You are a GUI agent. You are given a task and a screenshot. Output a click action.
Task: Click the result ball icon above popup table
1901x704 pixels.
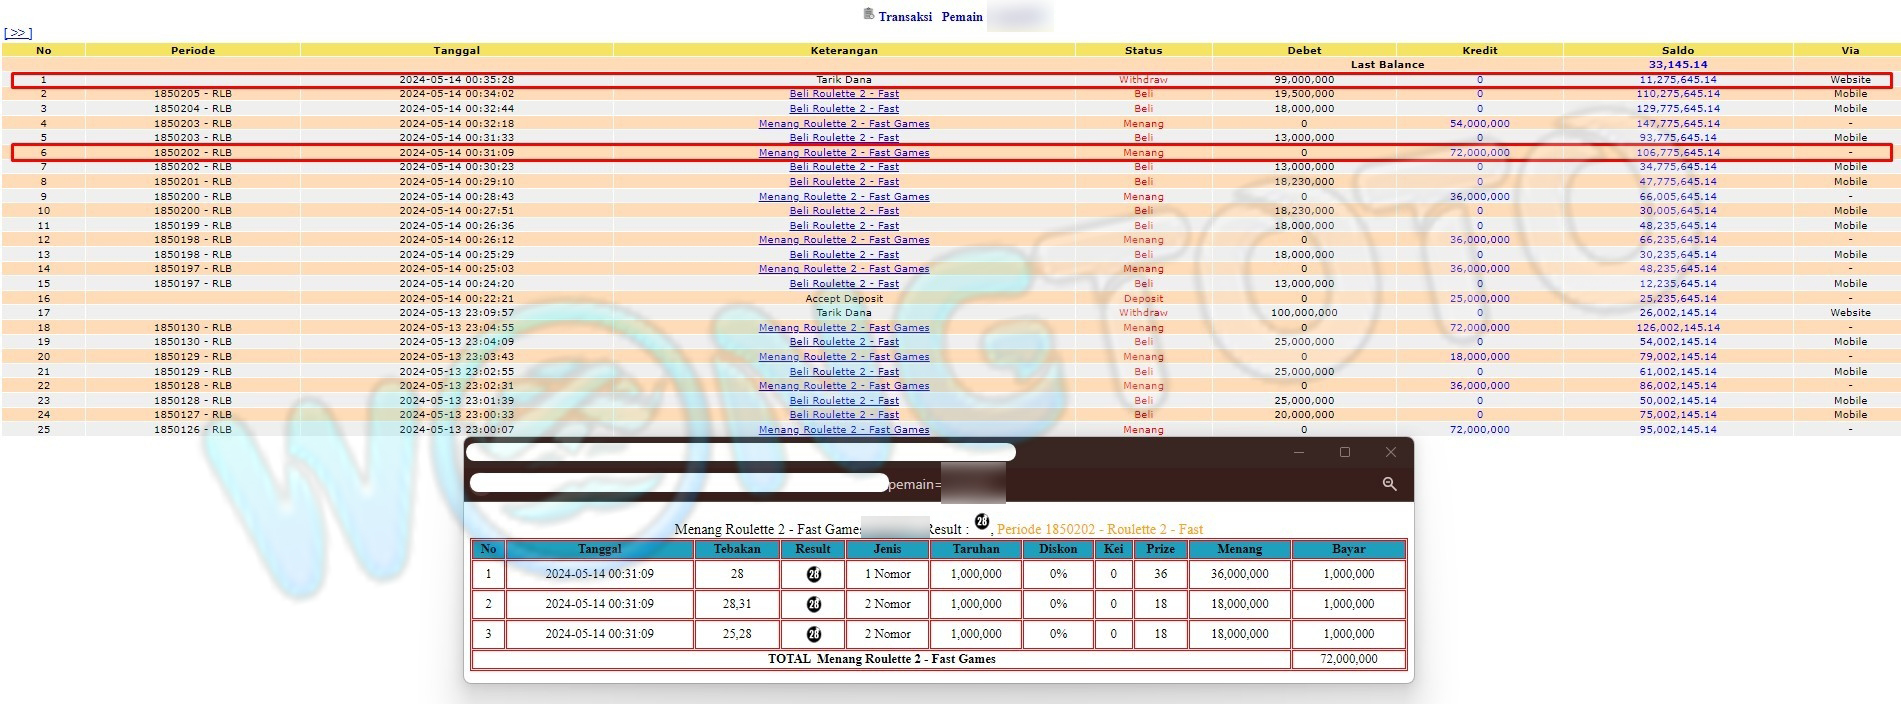coord(981,521)
